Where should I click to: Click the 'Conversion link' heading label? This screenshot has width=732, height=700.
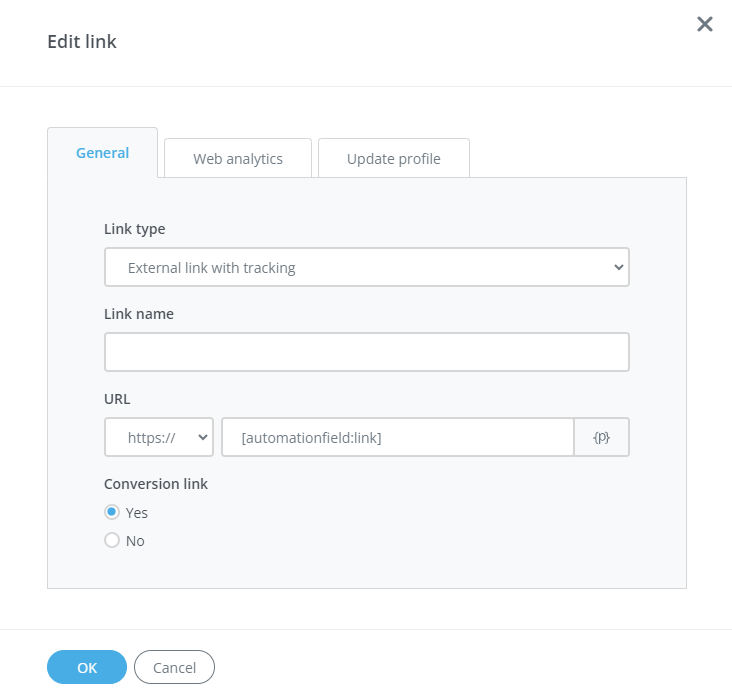pyautogui.click(x=156, y=484)
